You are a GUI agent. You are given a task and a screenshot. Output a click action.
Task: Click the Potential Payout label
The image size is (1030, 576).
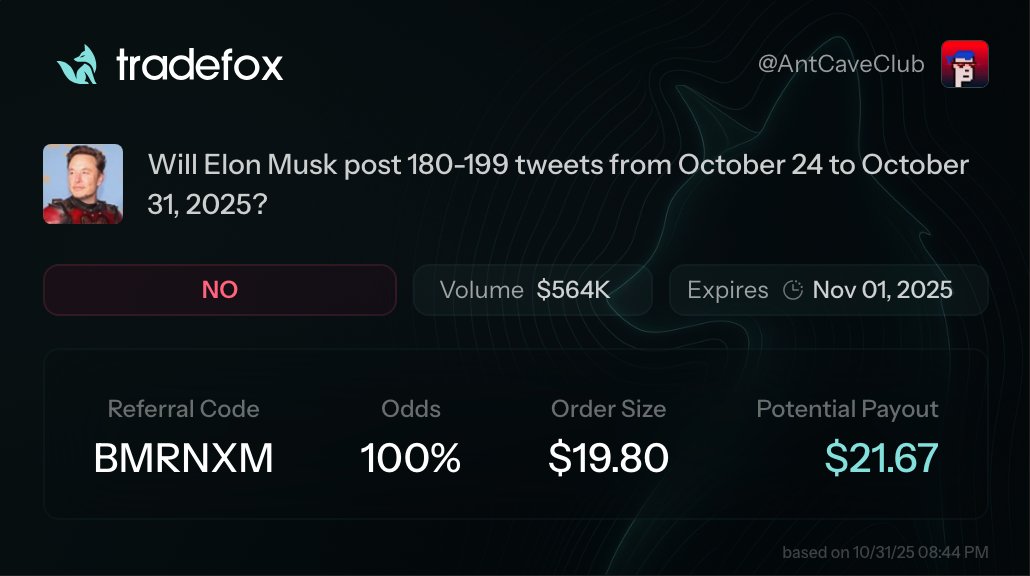[x=847, y=409]
